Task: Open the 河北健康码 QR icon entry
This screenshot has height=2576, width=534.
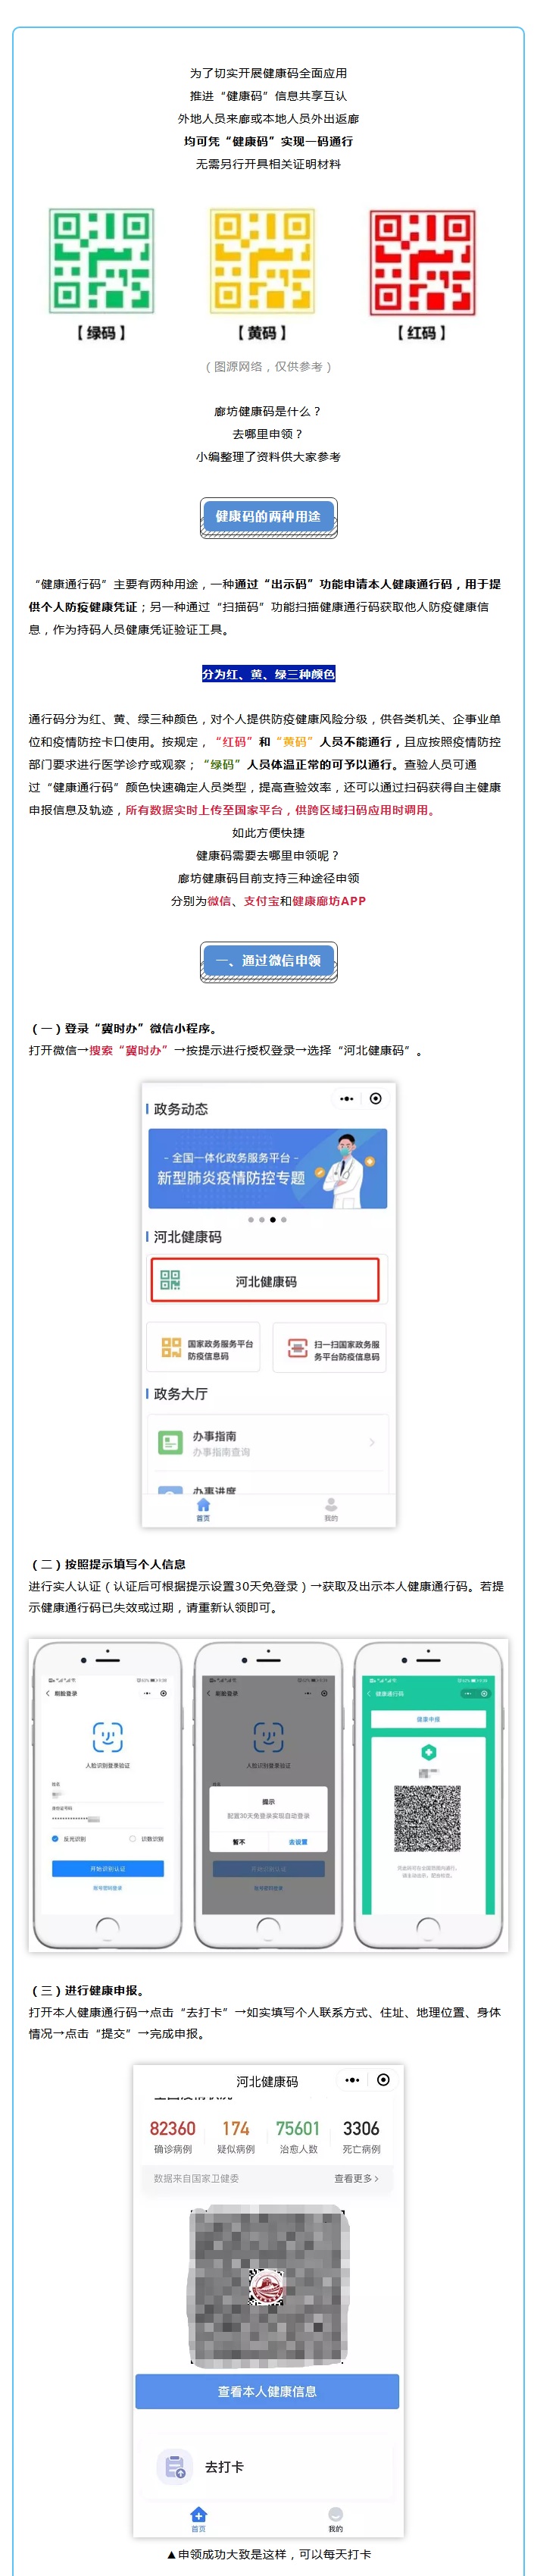Action: click(x=170, y=1280)
